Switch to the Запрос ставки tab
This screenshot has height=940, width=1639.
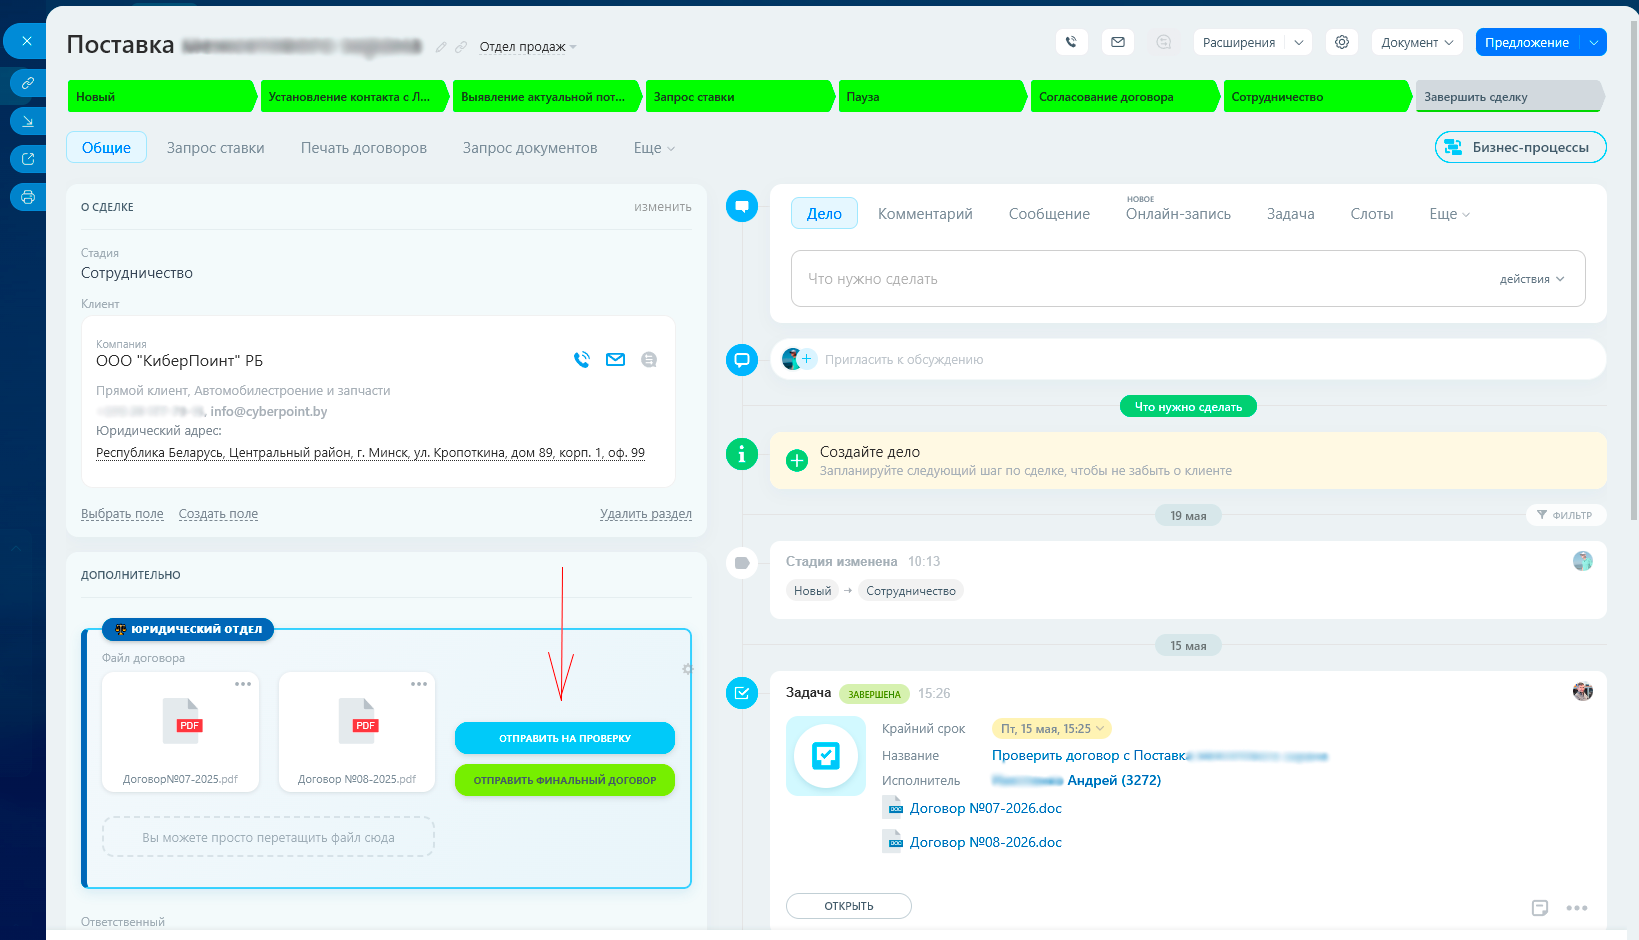pyautogui.click(x=216, y=148)
